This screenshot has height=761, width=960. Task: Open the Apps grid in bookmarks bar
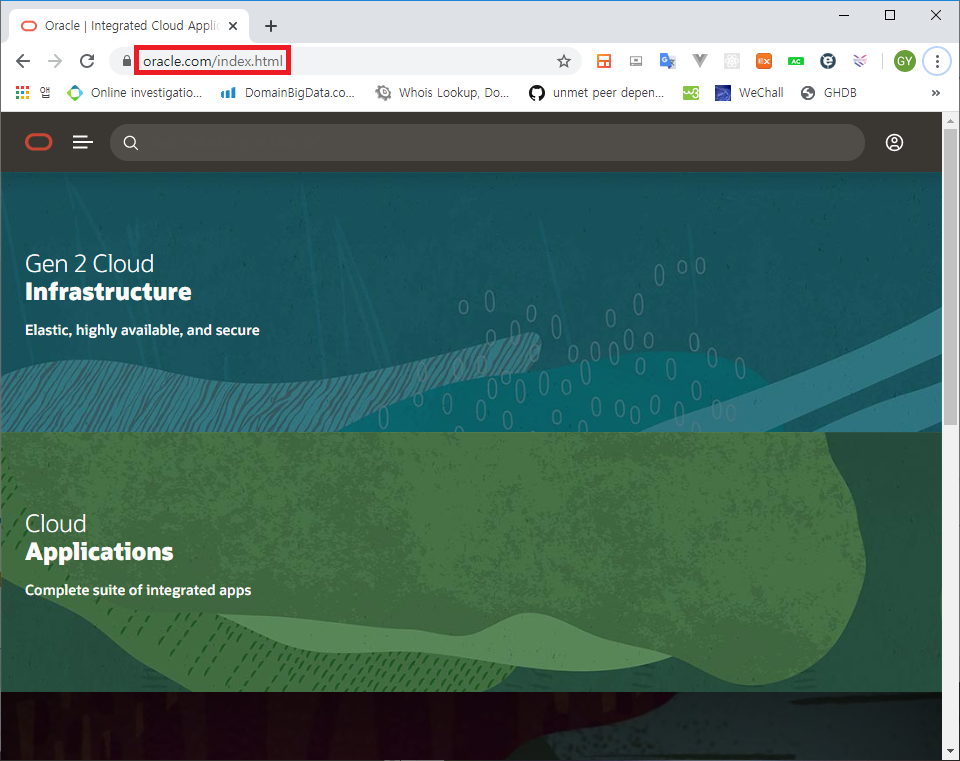pyautogui.click(x=23, y=92)
